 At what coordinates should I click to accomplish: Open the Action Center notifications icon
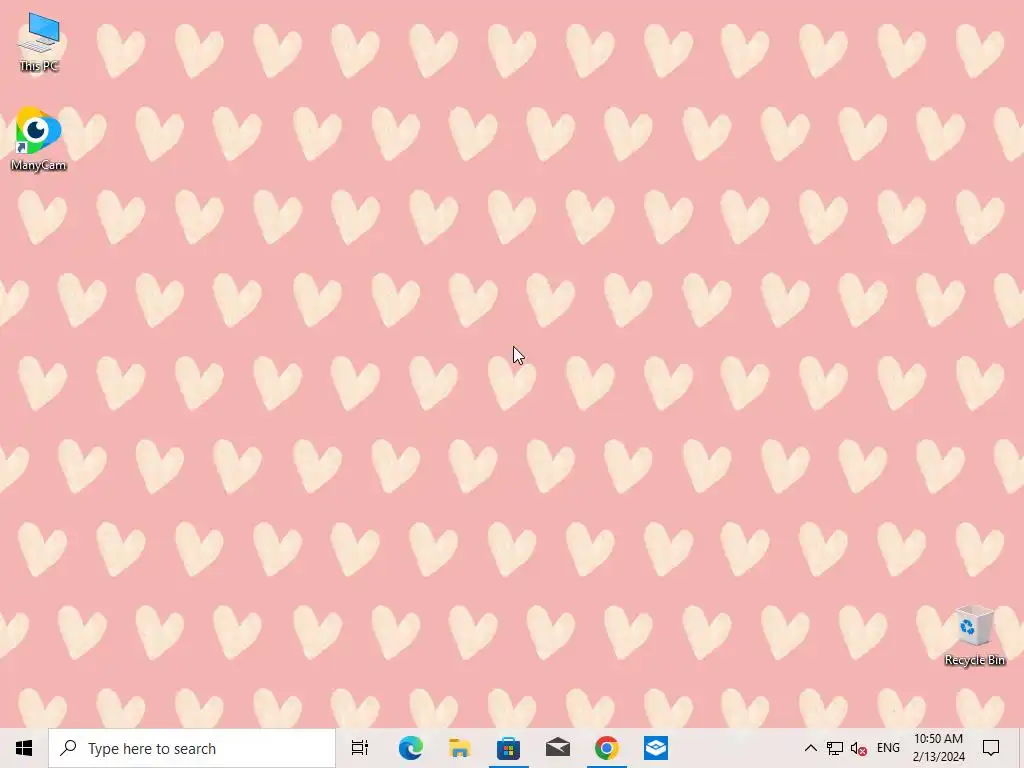point(991,748)
